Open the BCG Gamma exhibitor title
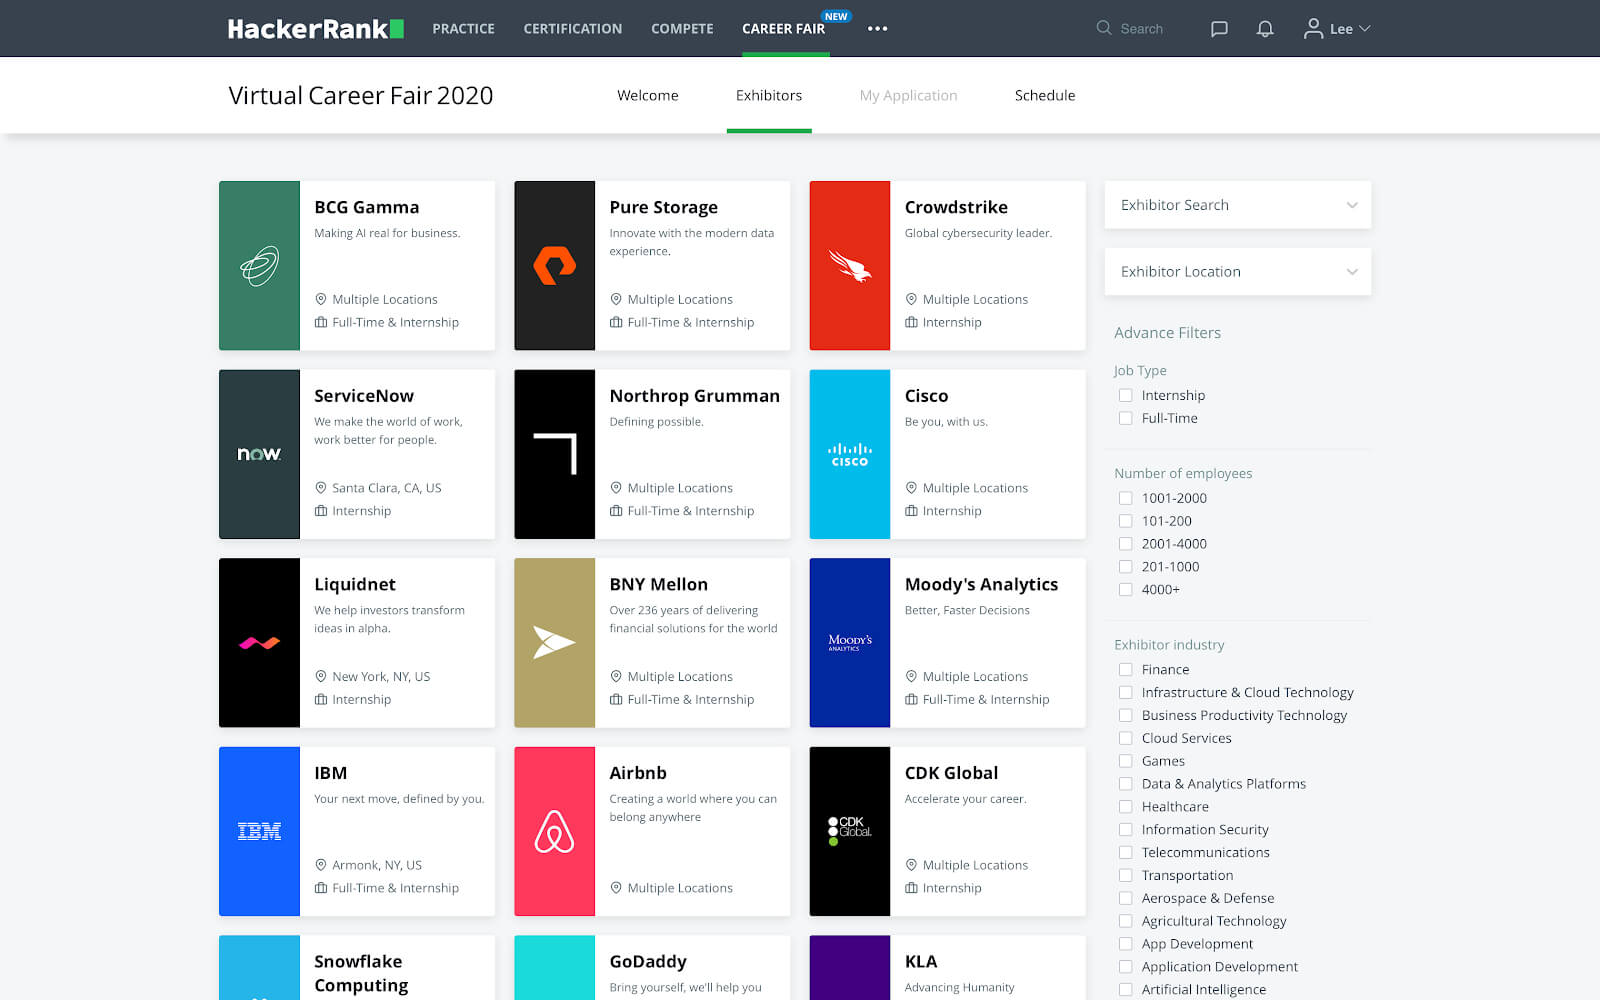This screenshot has height=1000, width=1600. 367,207
